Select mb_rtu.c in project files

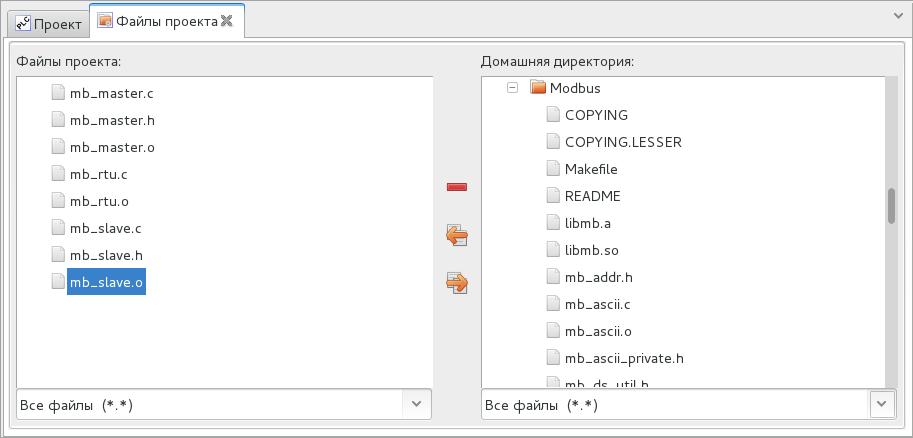(98, 174)
